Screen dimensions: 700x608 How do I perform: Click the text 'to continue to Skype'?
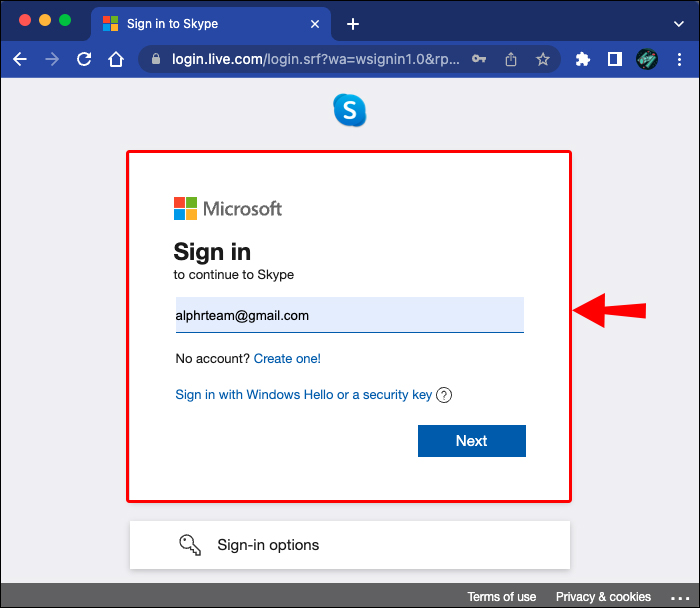click(234, 275)
